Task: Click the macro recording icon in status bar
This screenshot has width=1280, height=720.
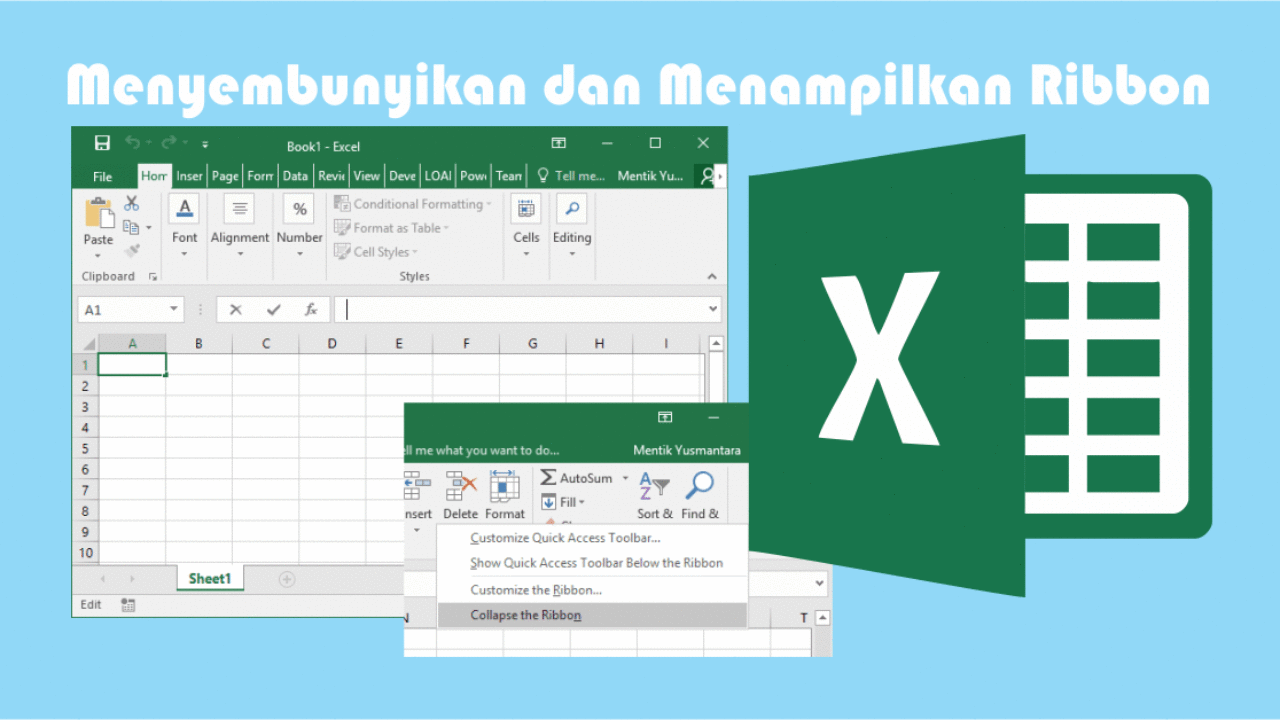Action: pyautogui.click(x=128, y=605)
